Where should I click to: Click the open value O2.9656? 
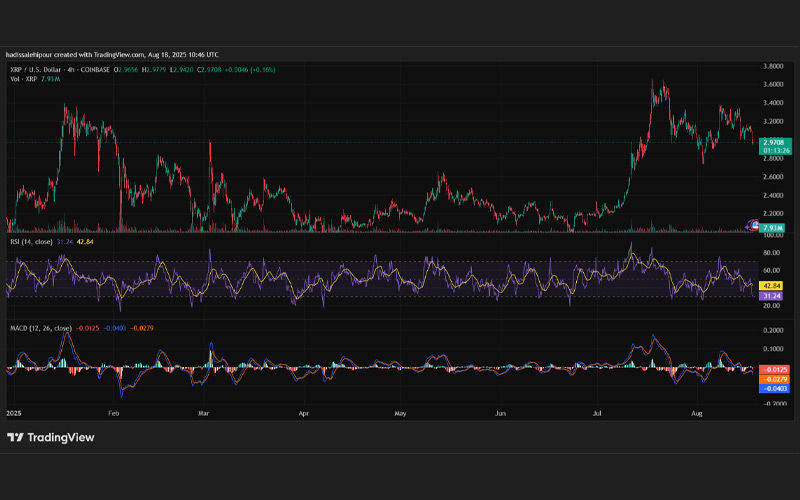pos(126,70)
